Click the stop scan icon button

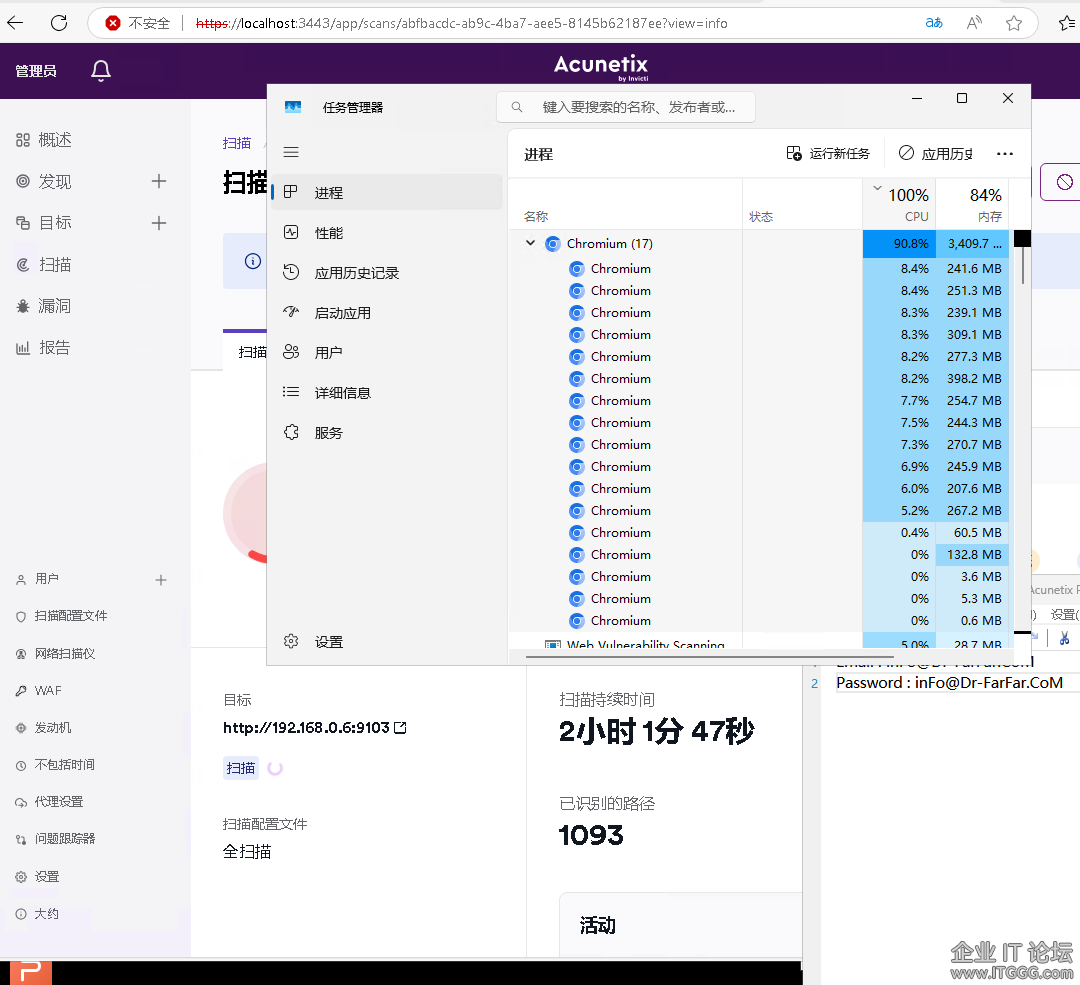(1064, 182)
